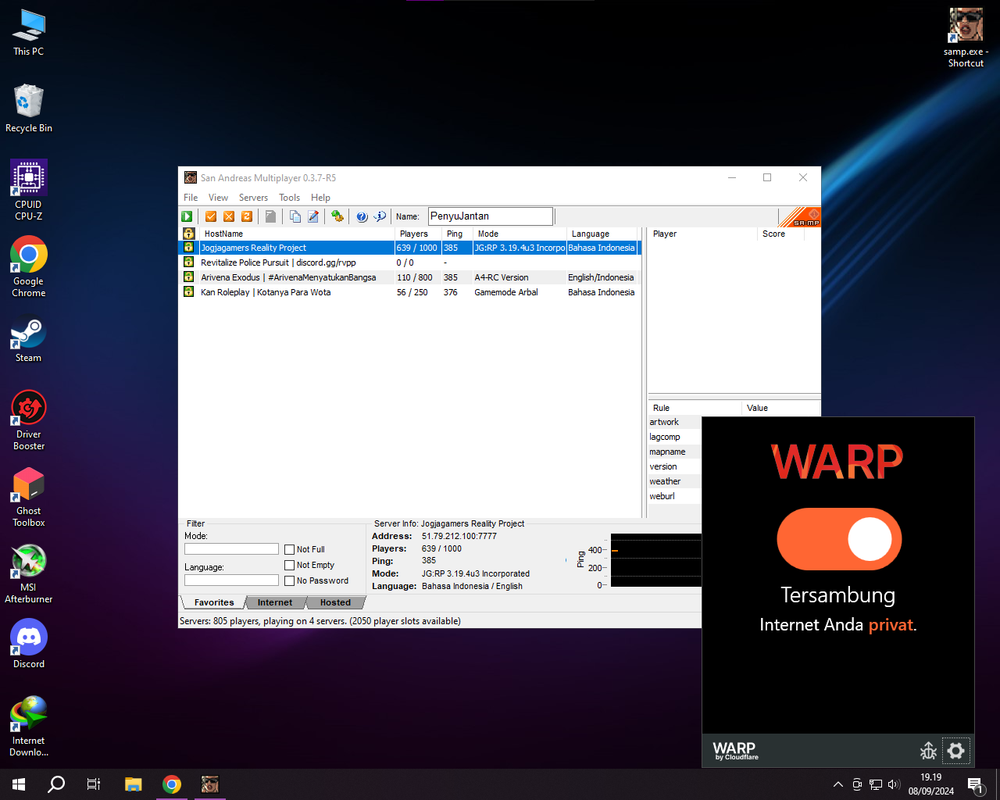The image size is (1000, 800).
Task: Open the Help menu
Action: click(320, 198)
